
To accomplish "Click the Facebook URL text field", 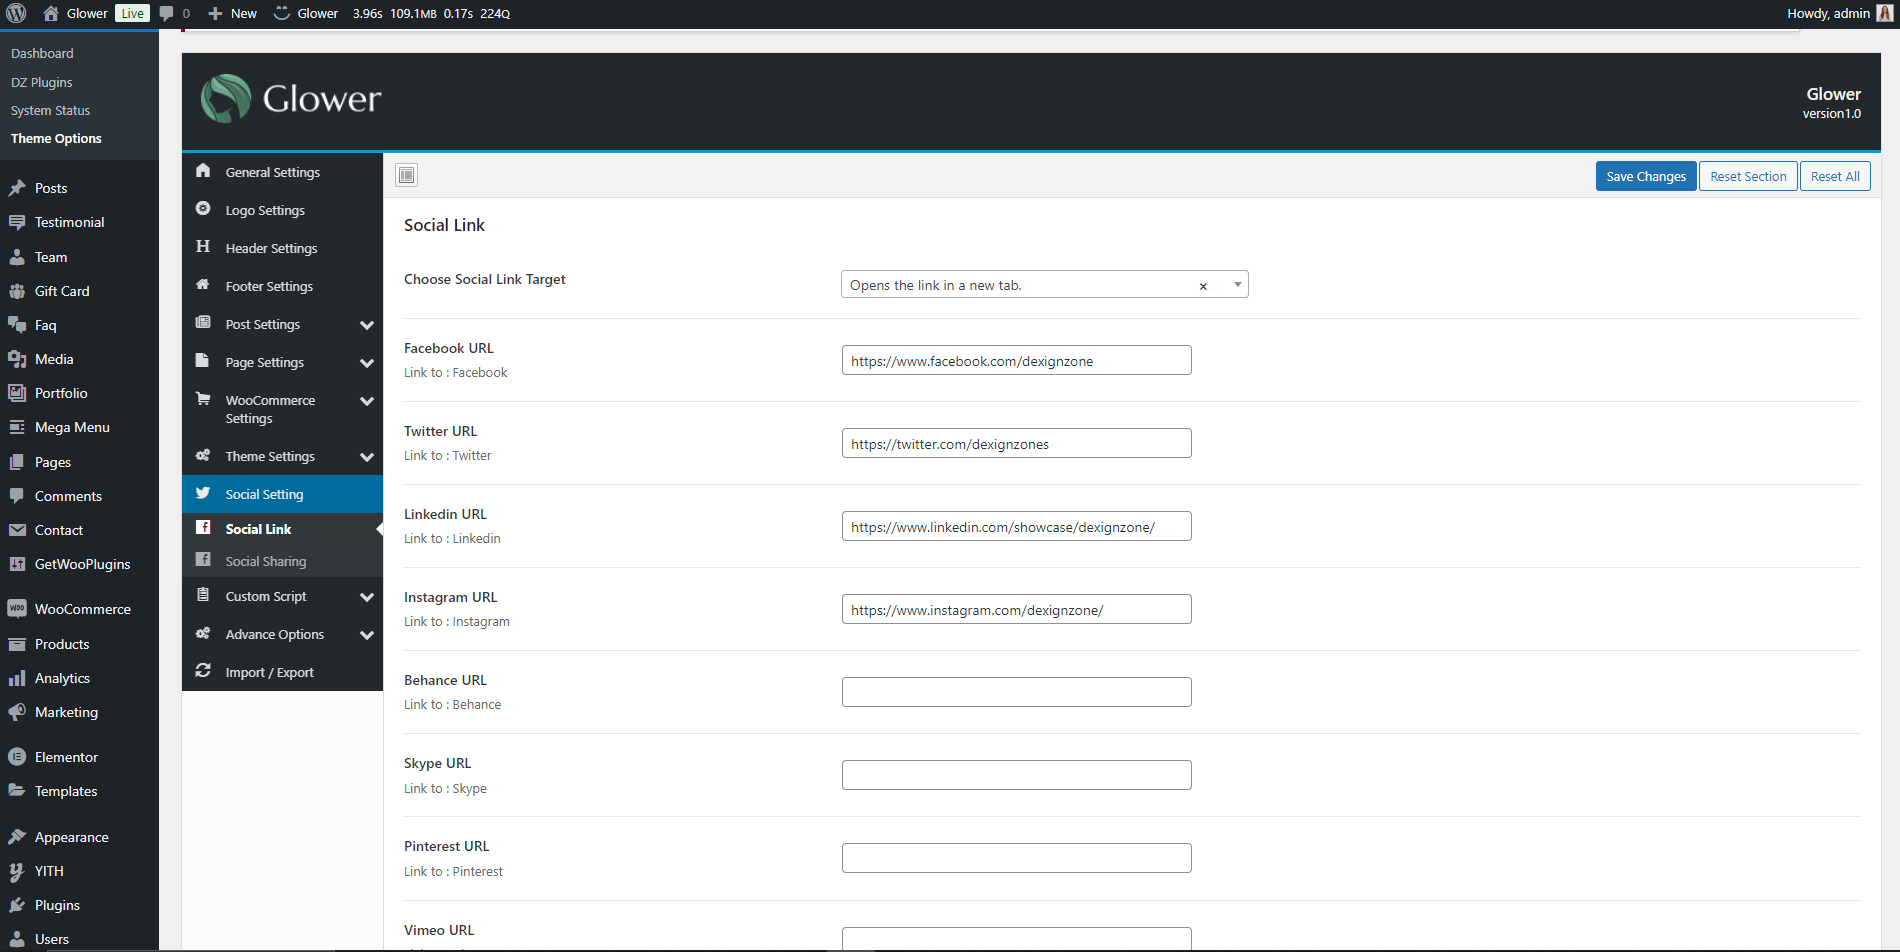I will 1016,361.
